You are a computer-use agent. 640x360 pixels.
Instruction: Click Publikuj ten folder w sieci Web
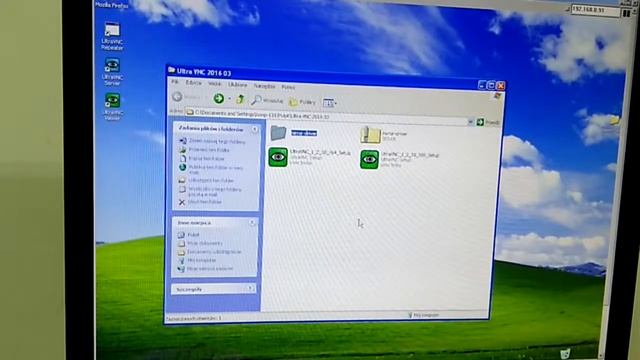(x=216, y=169)
